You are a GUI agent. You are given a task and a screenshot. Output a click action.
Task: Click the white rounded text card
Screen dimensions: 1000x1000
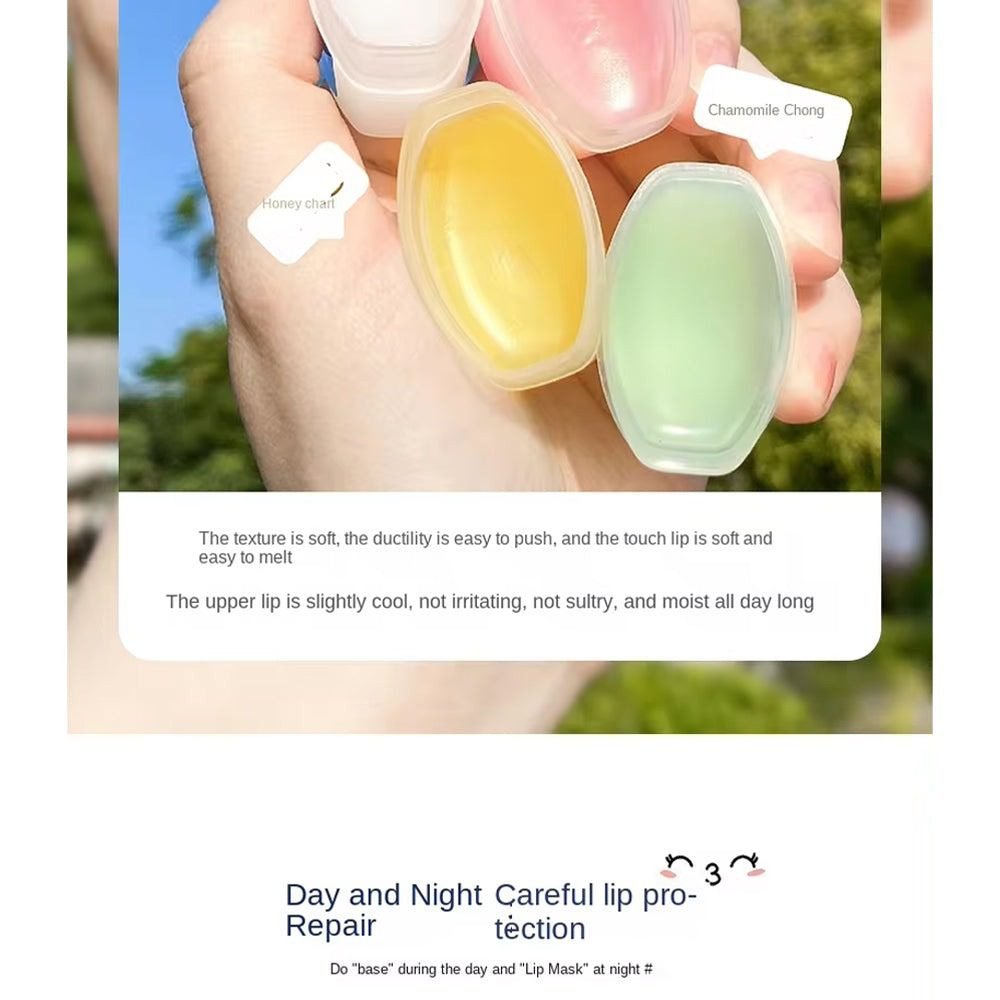[500, 575]
